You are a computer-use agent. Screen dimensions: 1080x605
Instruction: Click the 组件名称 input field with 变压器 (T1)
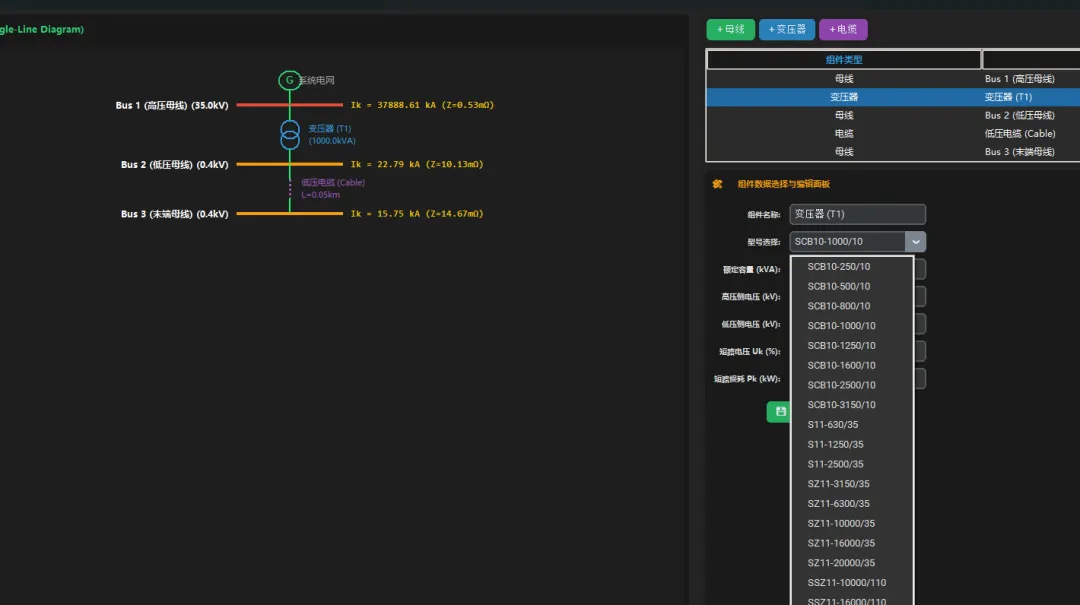point(858,214)
